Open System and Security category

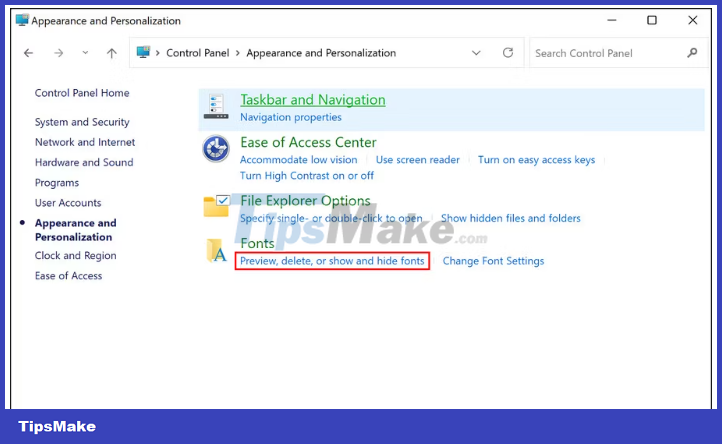pos(82,122)
